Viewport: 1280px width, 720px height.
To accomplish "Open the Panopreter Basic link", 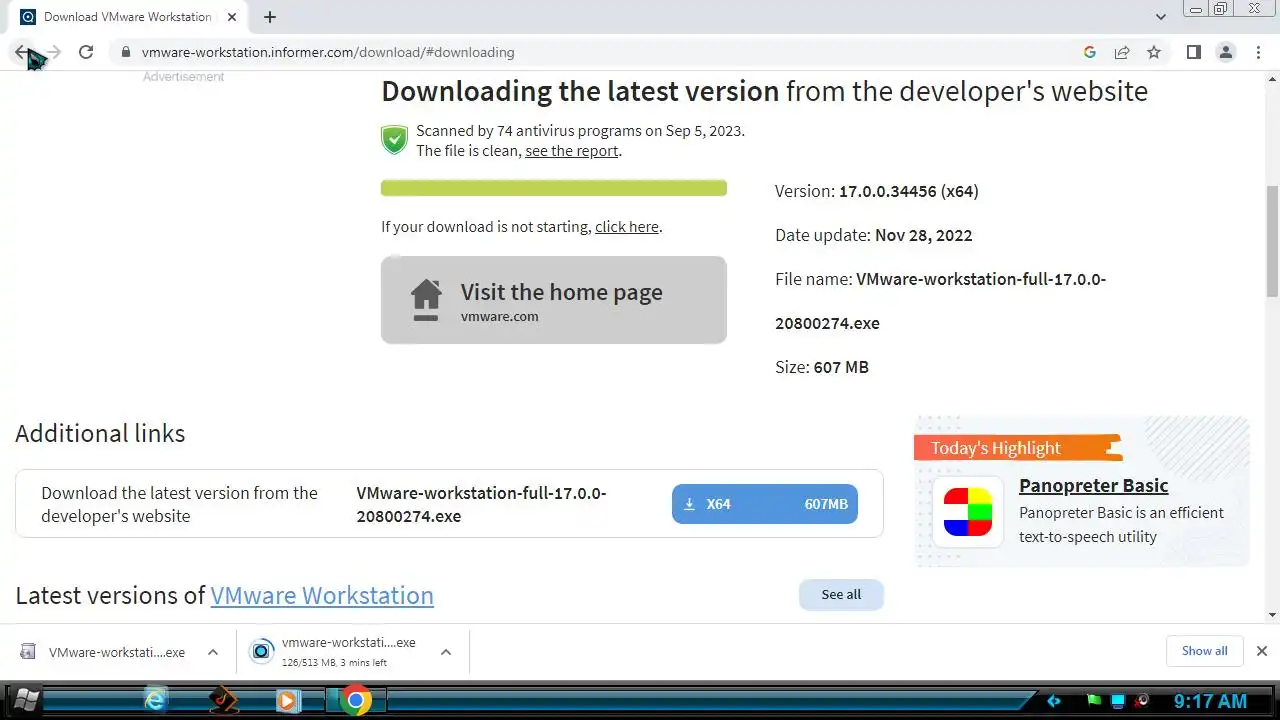I will click(x=1094, y=486).
